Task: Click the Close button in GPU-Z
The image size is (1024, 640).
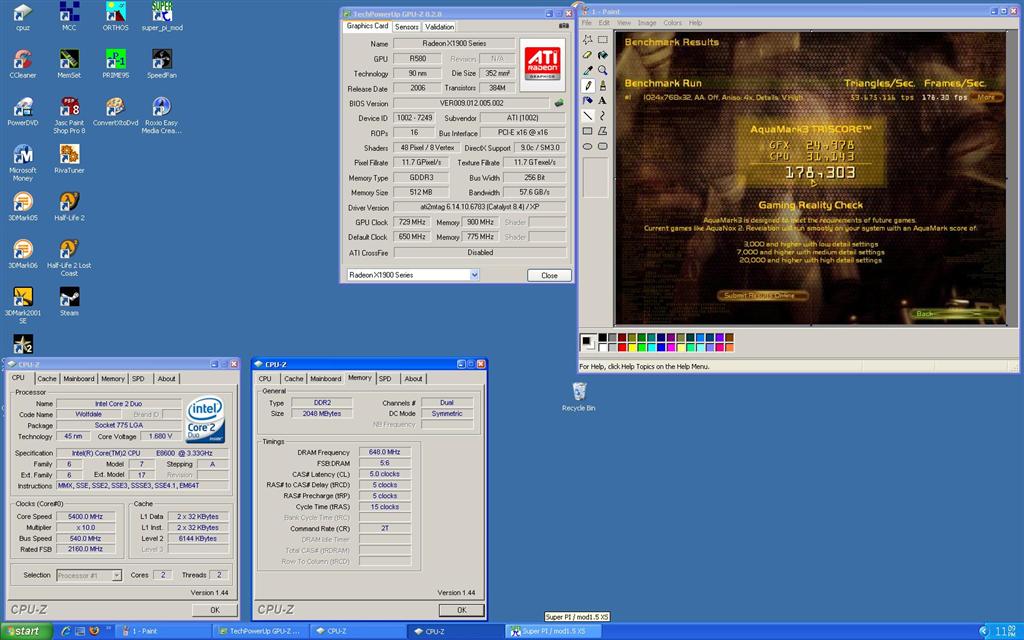Action: coord(549,276)
